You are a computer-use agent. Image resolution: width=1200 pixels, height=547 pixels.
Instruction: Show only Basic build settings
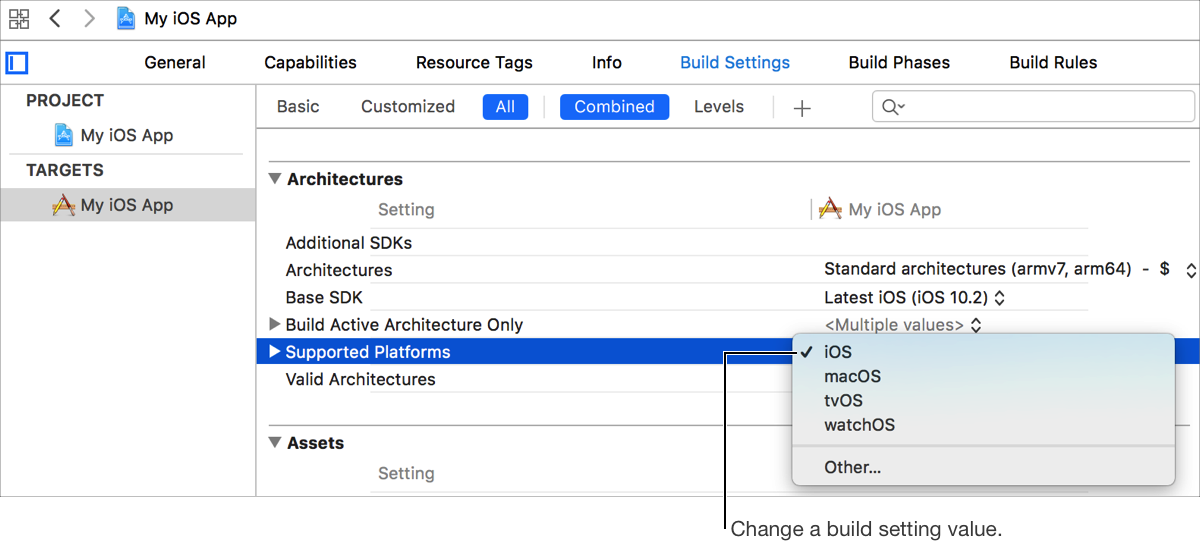[298, 107]
